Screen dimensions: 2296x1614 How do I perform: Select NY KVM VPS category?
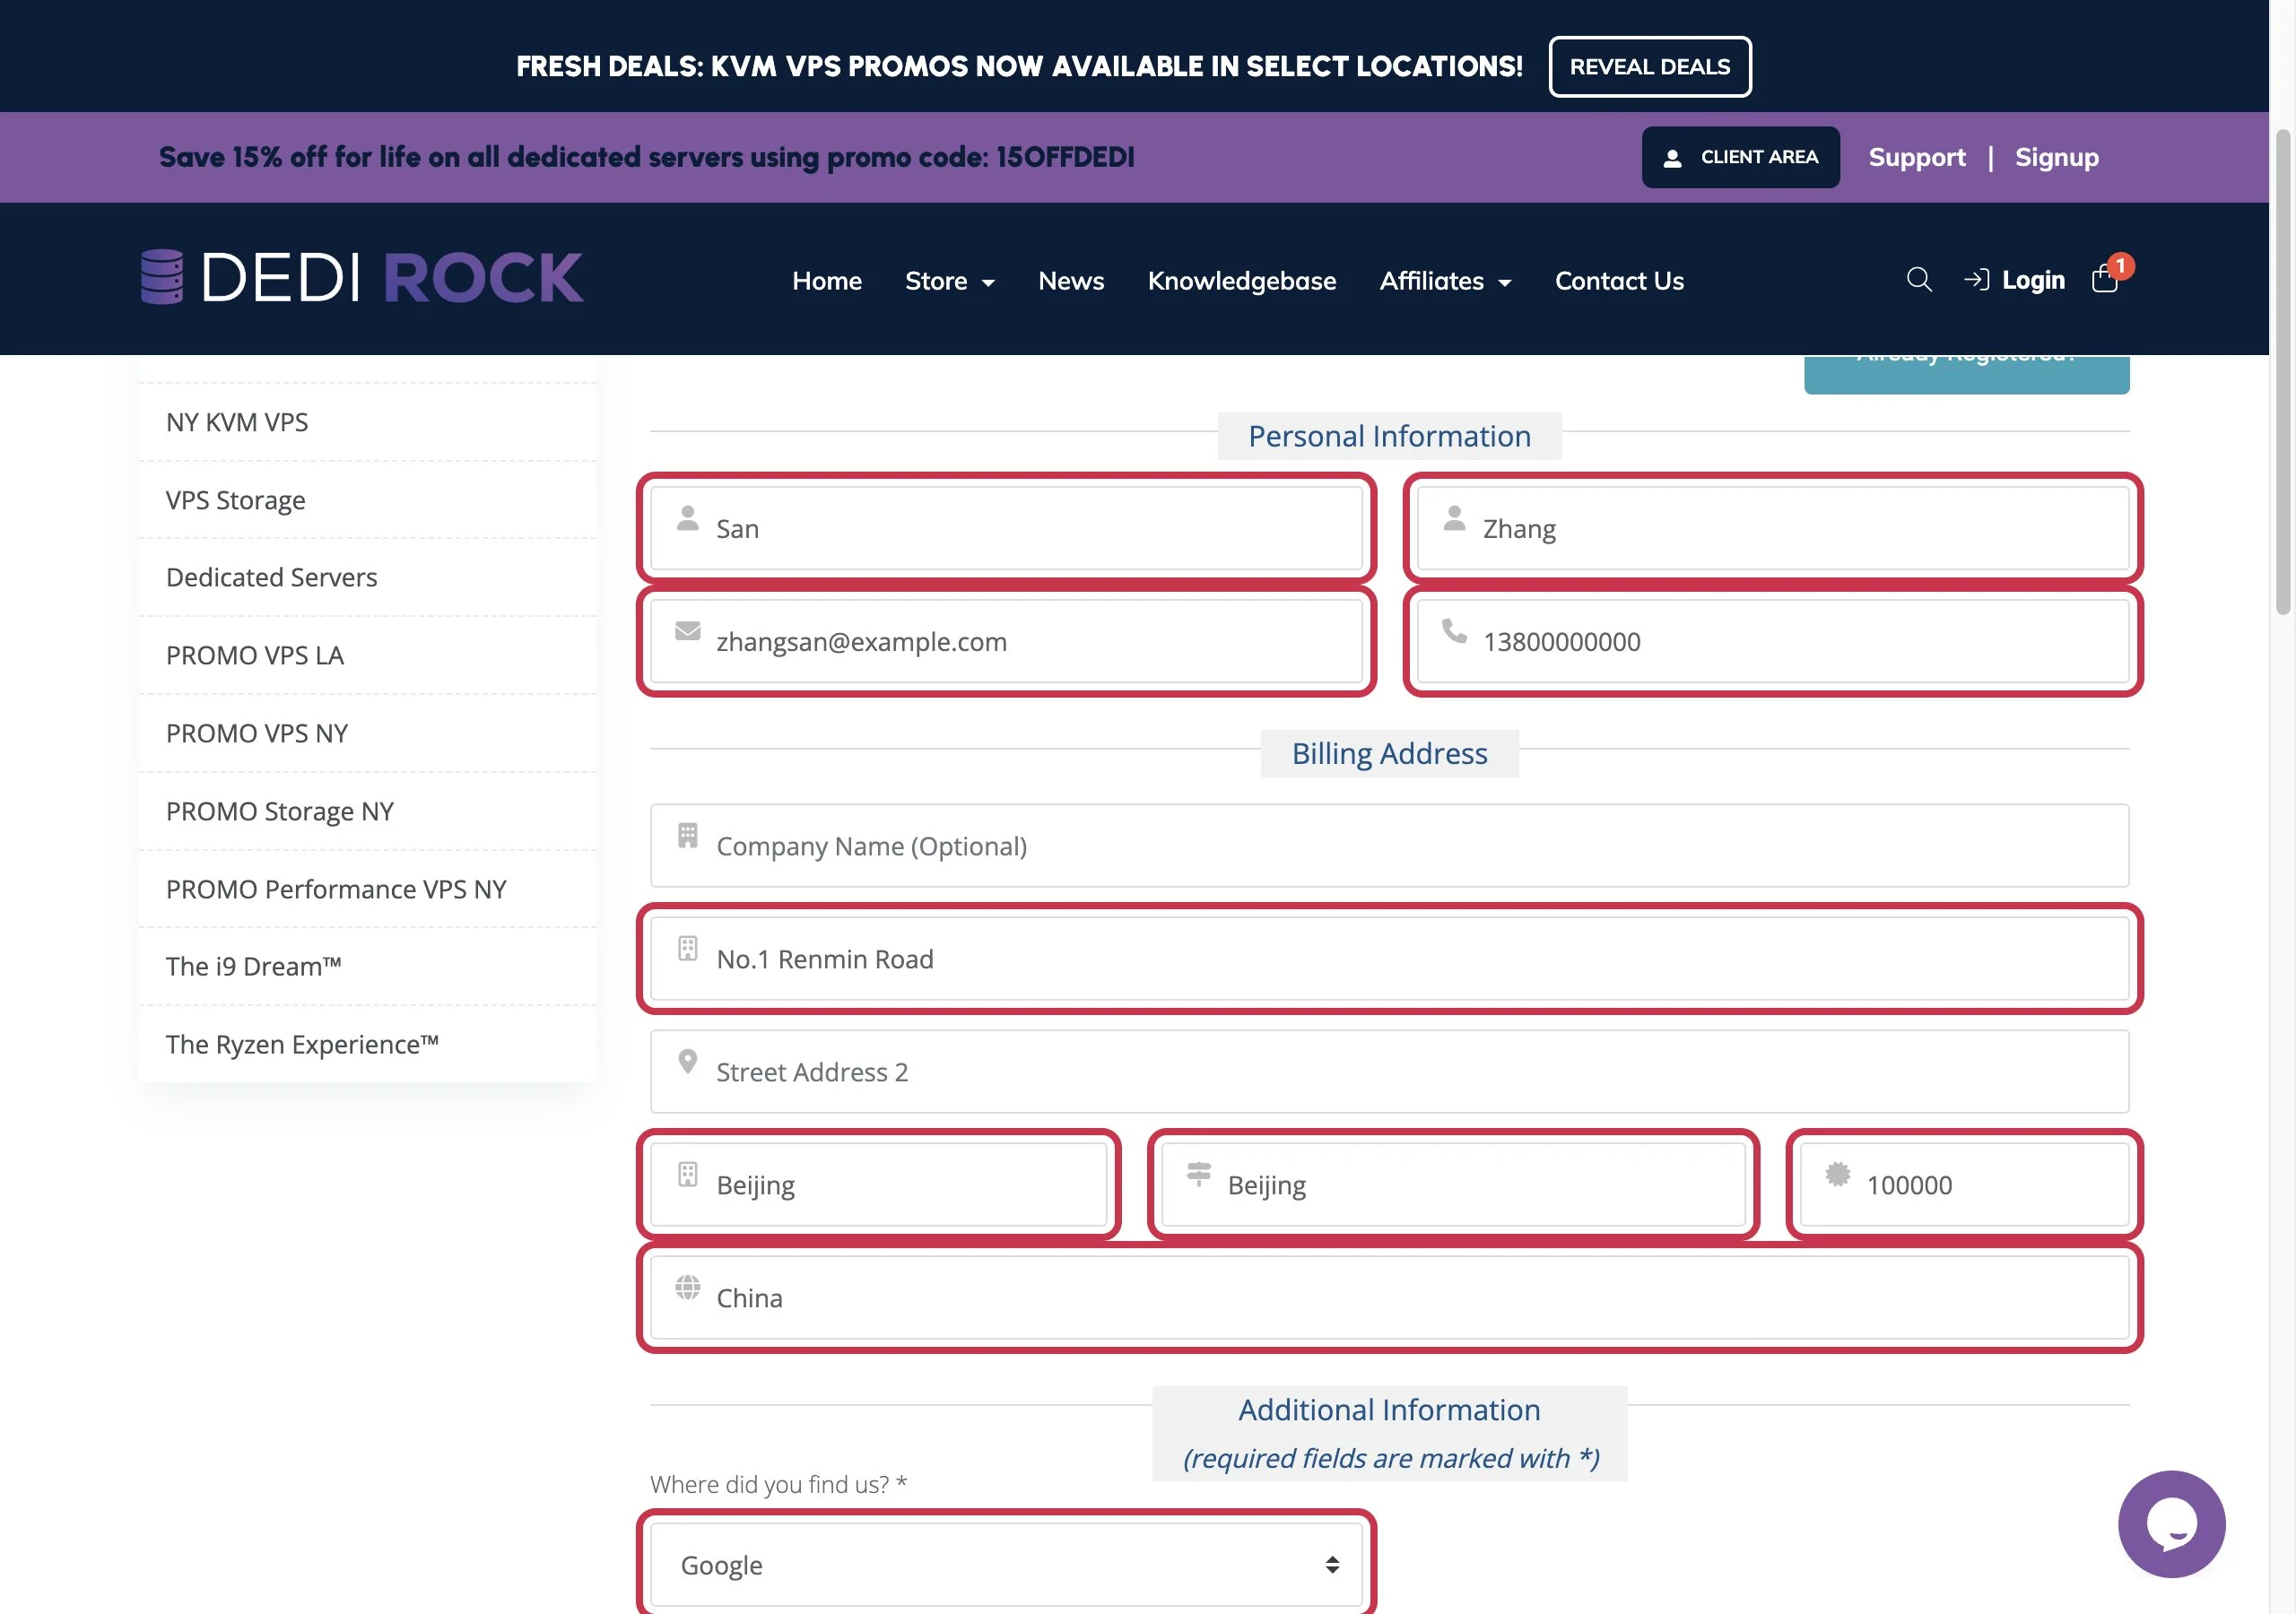pos(367,422)
